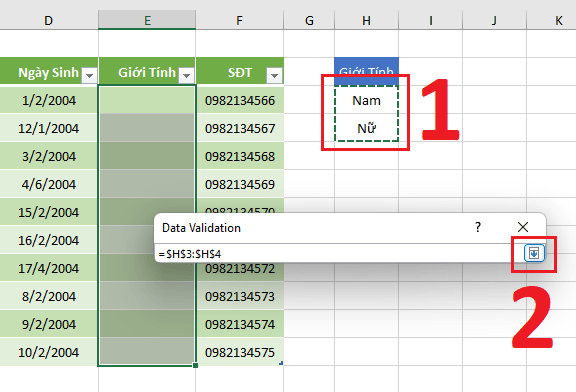Viewport: 576px width, 392px height.
Task: Click phone number 0982134567
Action: (240, 128)
